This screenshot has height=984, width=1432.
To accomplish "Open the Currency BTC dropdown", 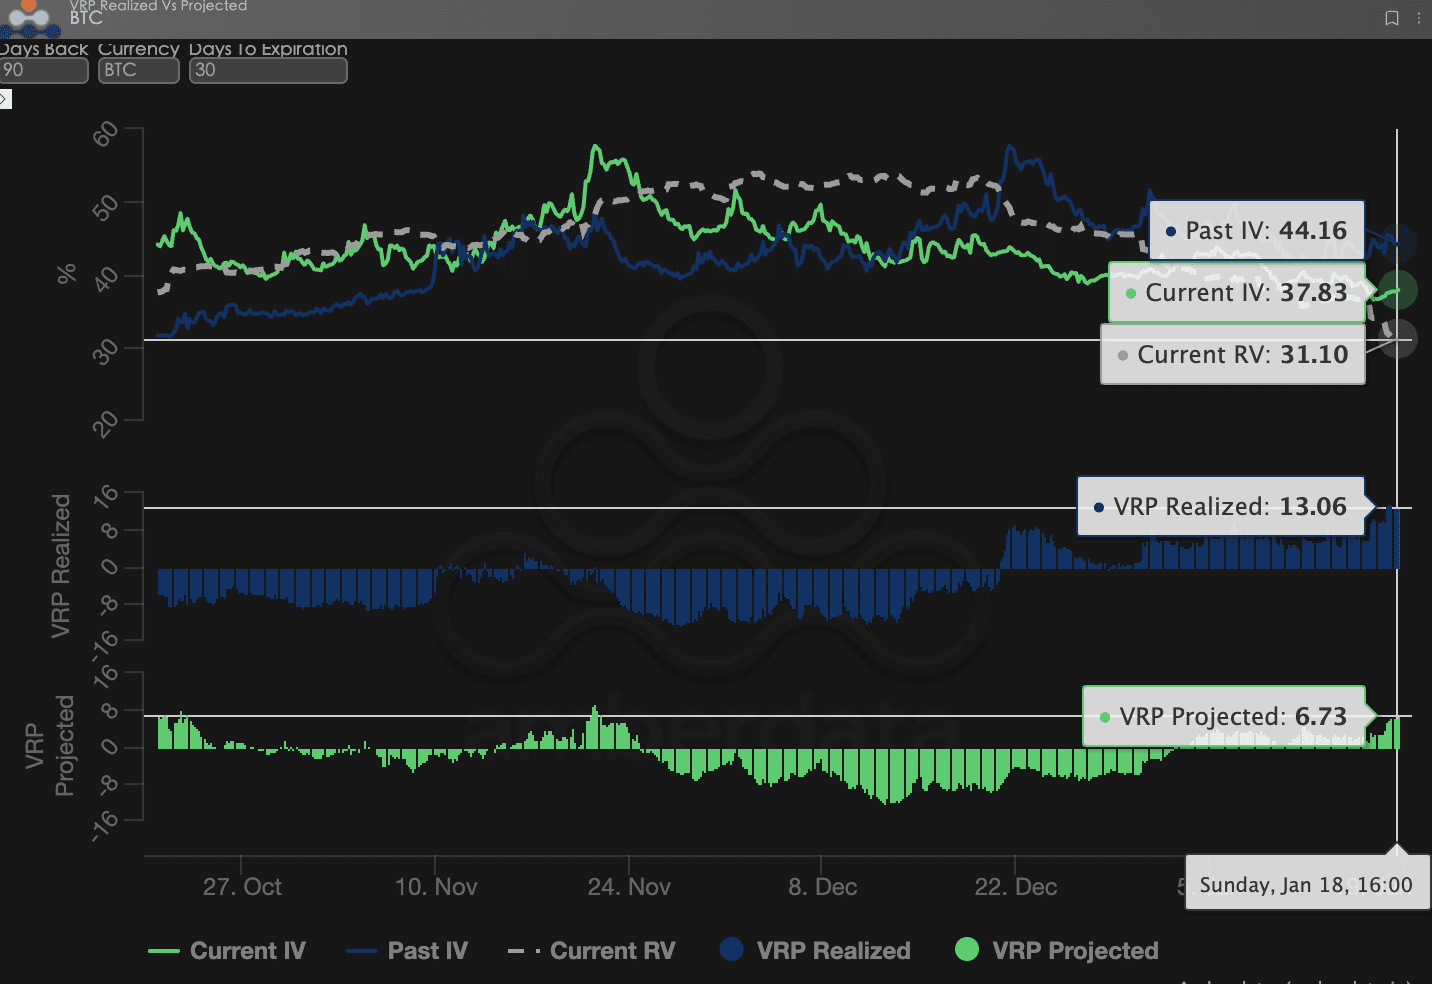I will [138, 70].
